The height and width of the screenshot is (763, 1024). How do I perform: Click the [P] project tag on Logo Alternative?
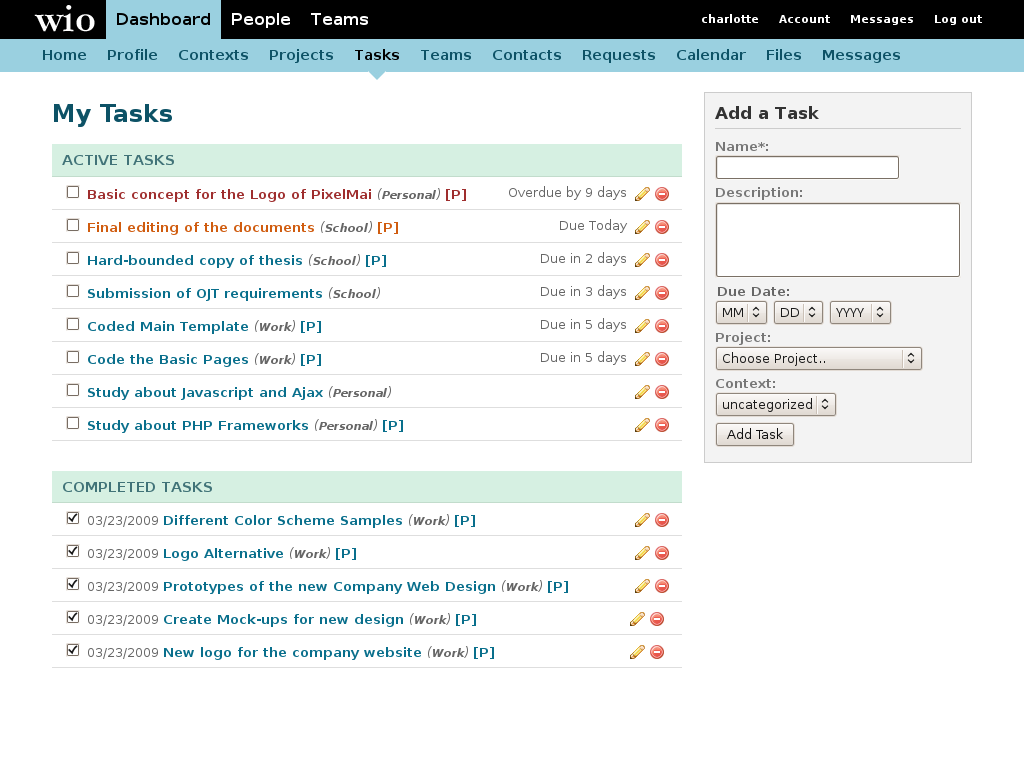(346, 554)
